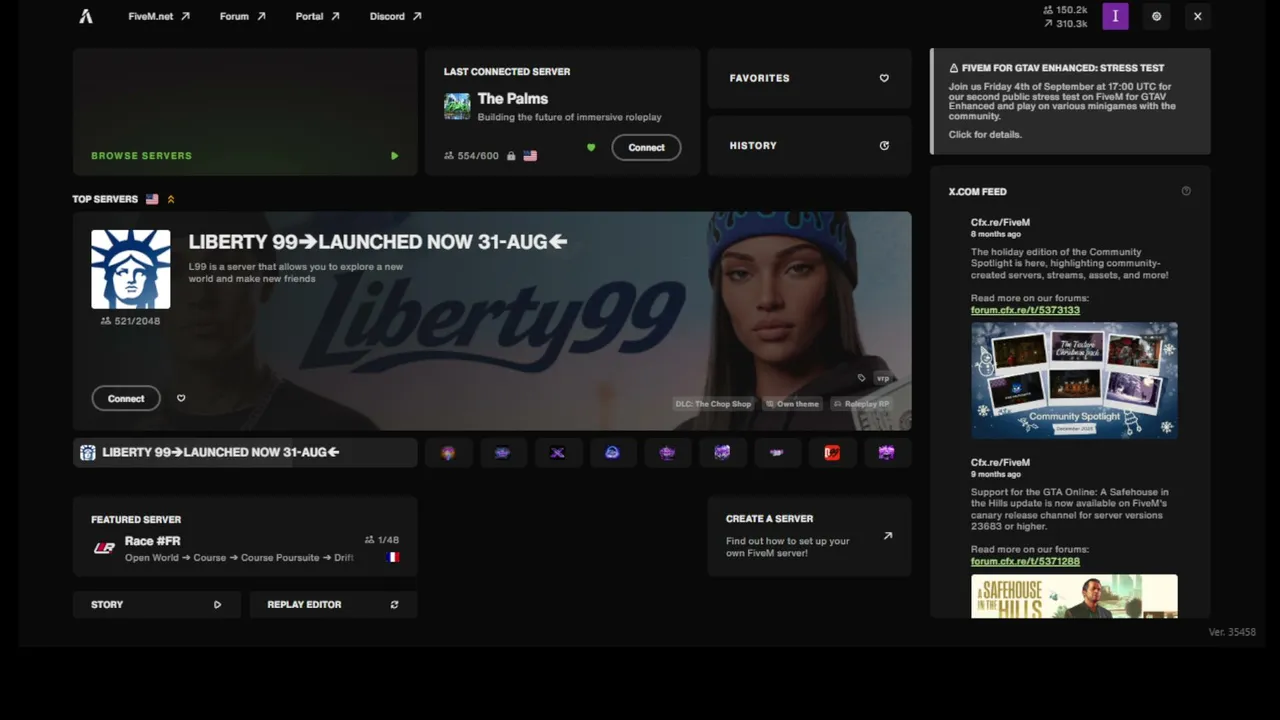
Task: Click the French flag on Race #FR
Action: [393, 557]
